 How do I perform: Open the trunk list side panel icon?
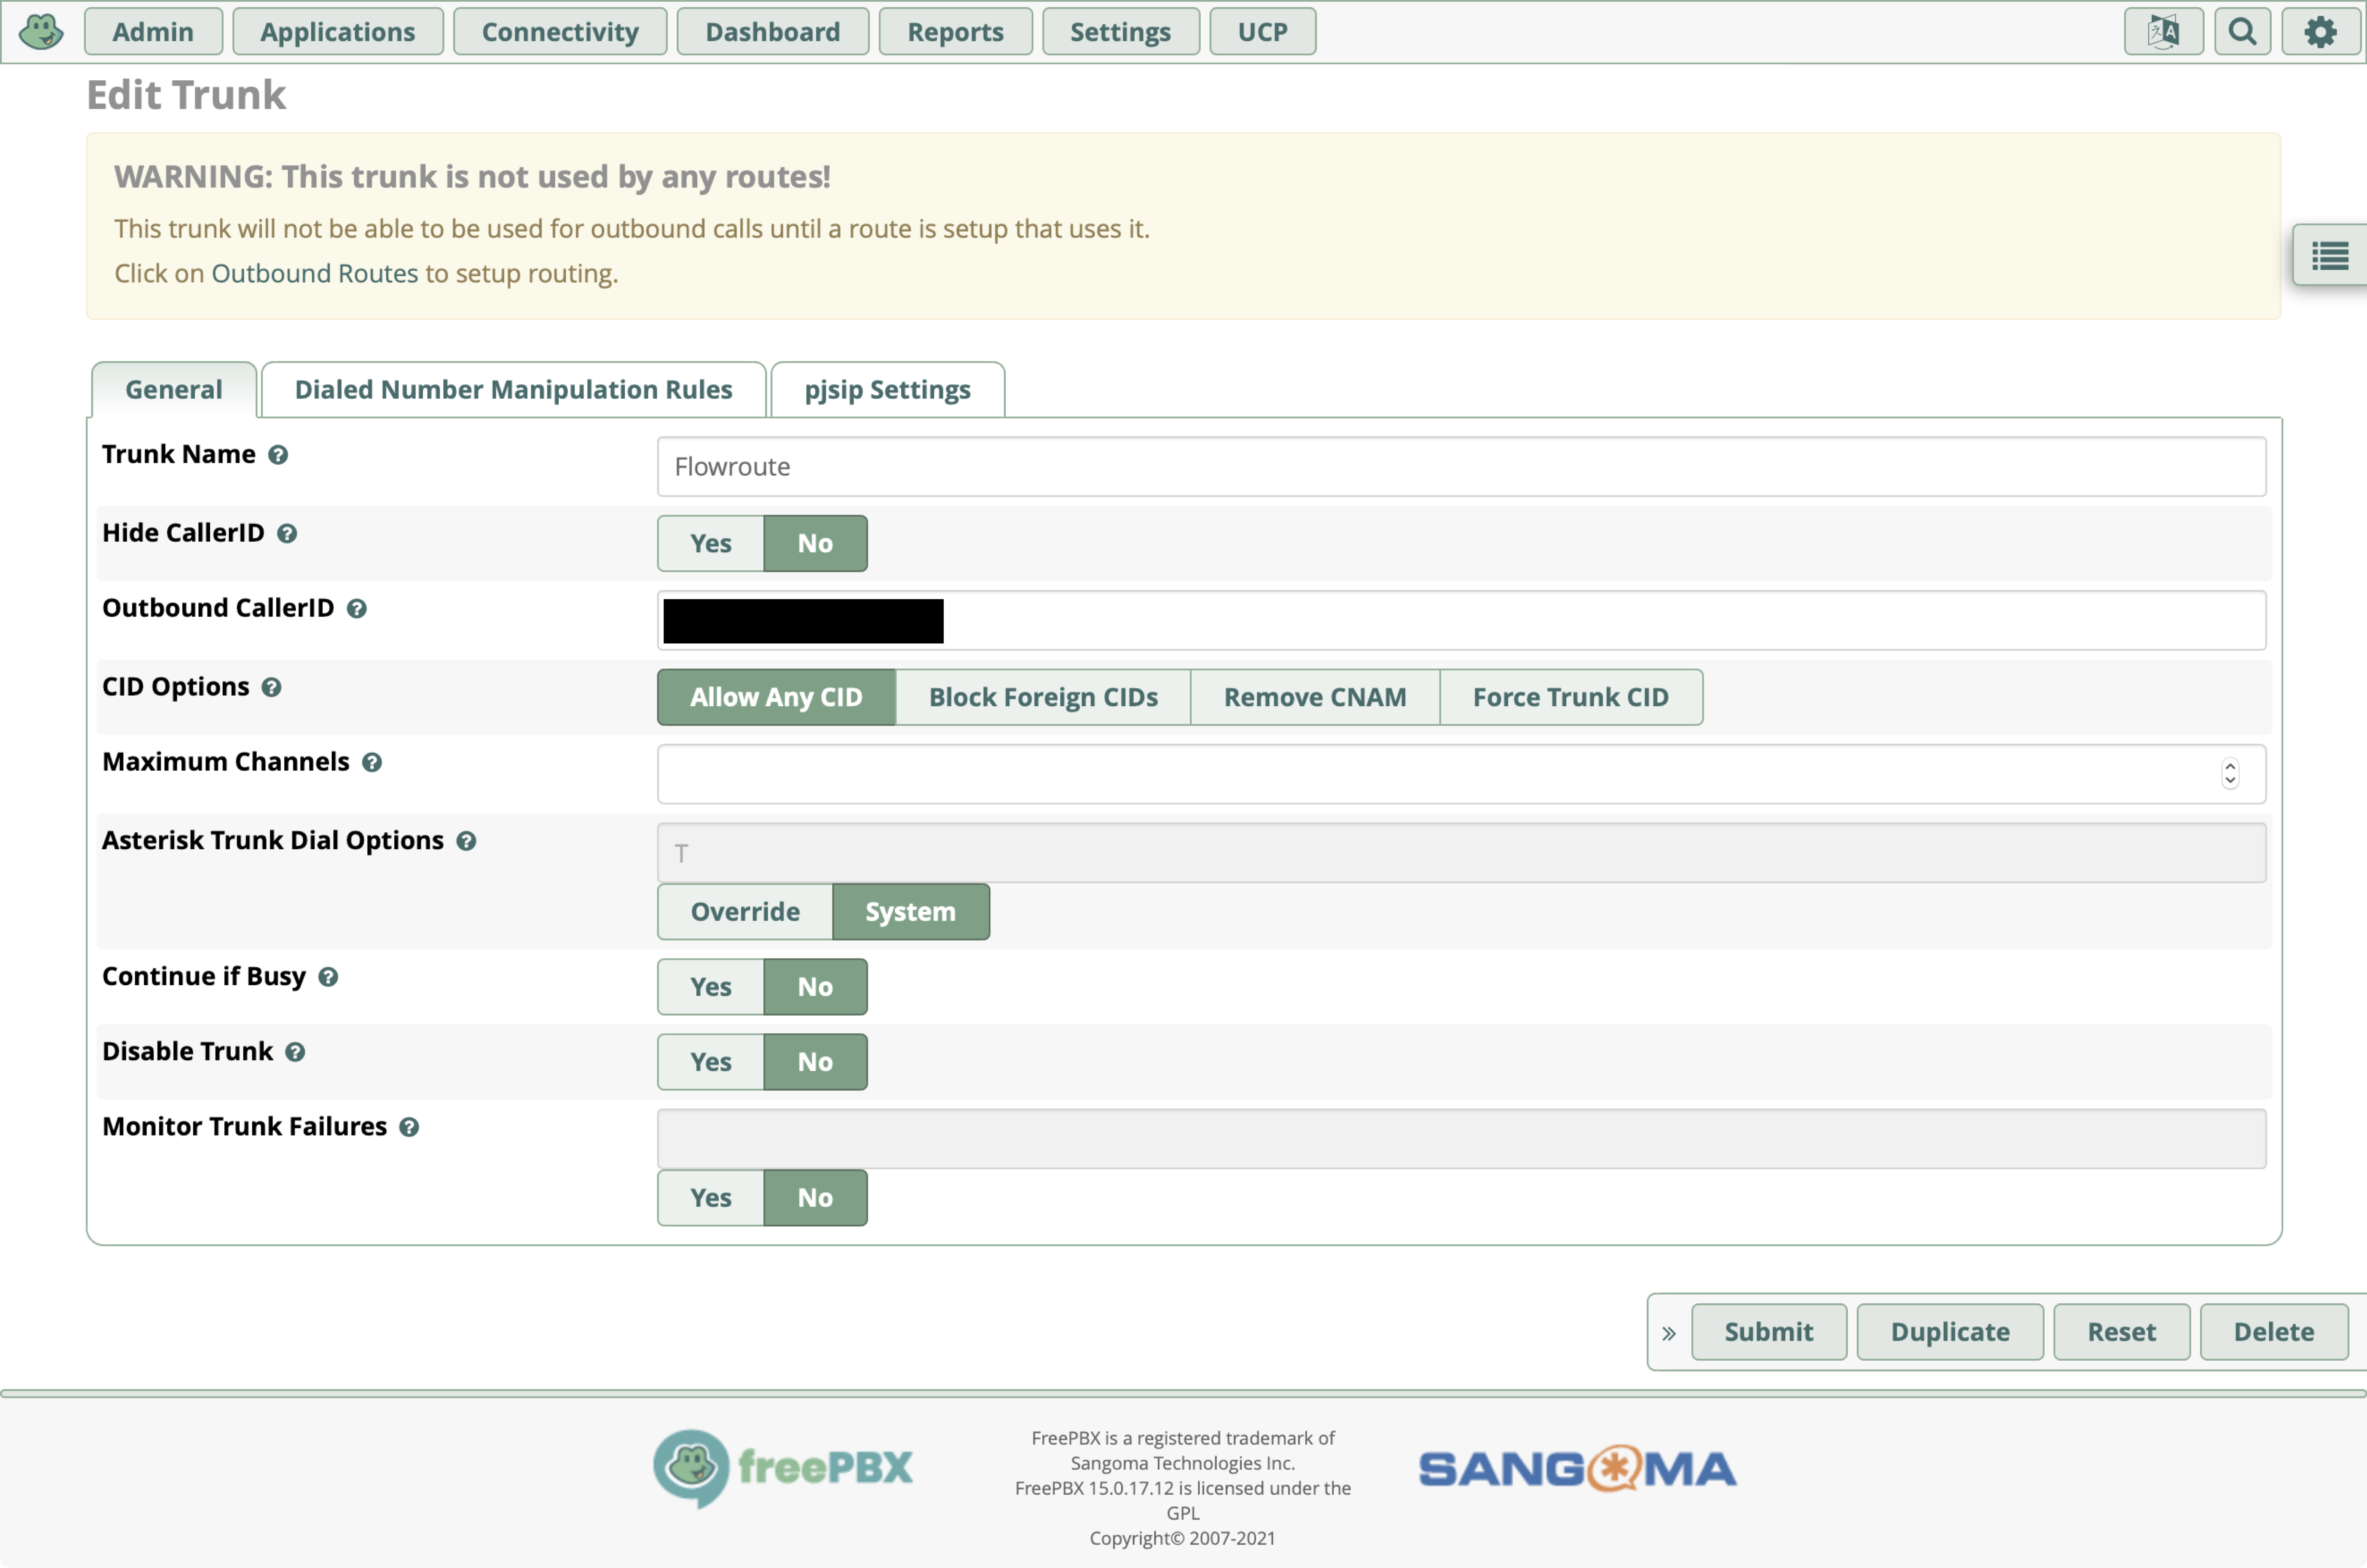(2330, 256)
